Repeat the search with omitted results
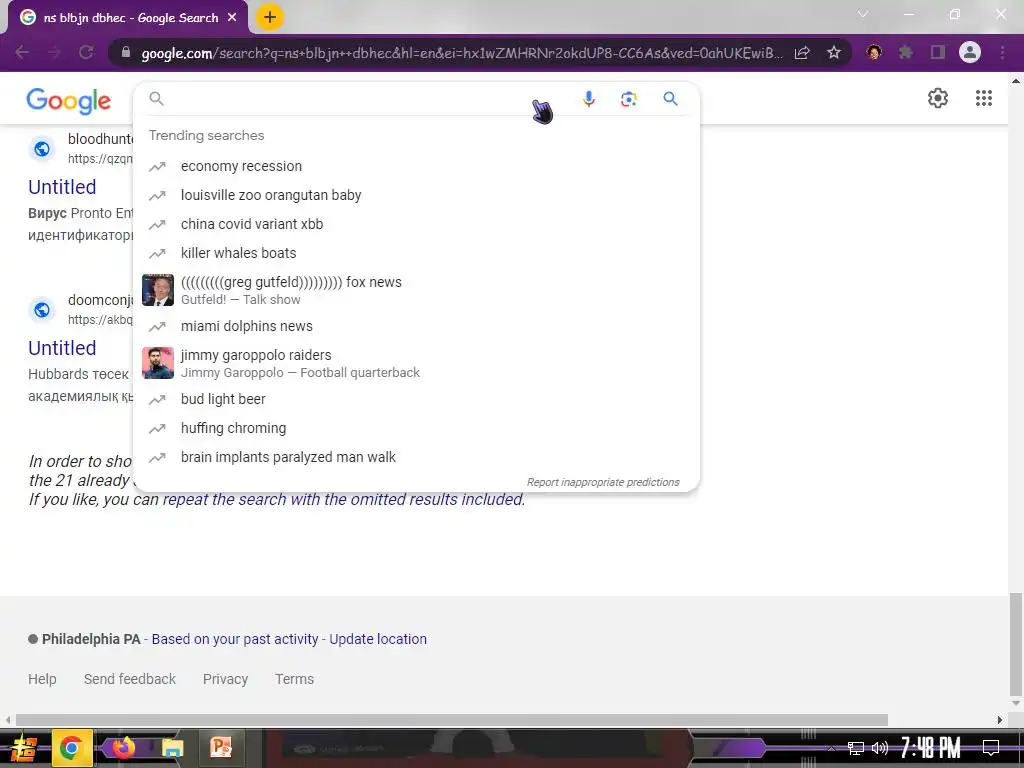This screenshot has width=1024, height=768. 344,500
